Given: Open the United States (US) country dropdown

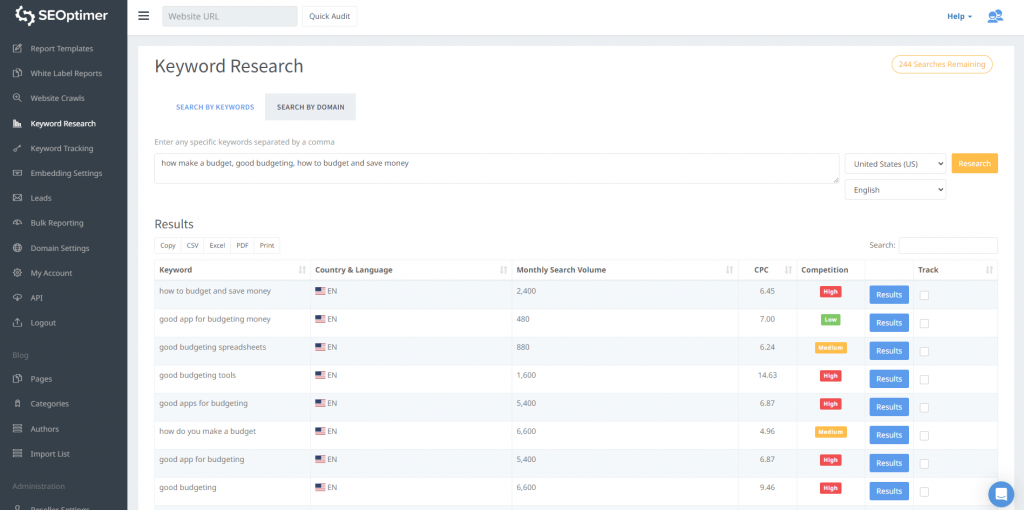Looking at the screenshot, I should 895,164.
